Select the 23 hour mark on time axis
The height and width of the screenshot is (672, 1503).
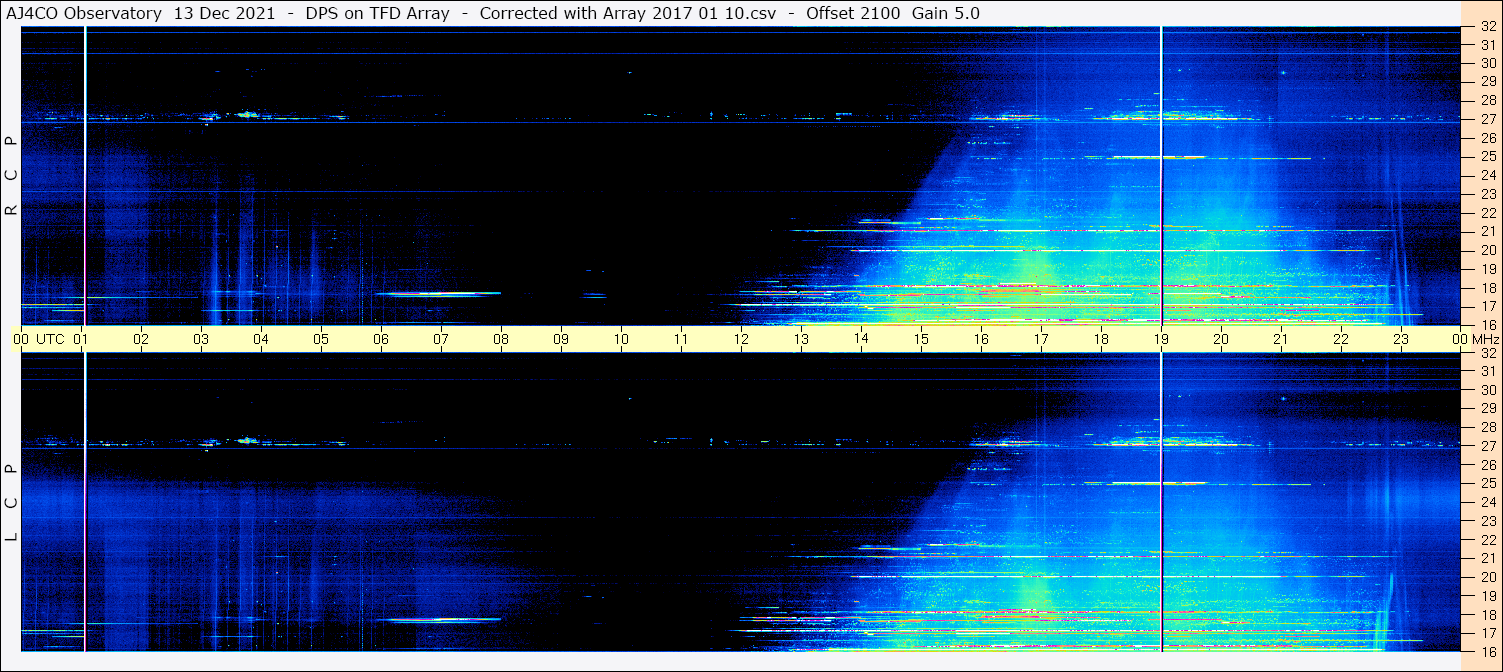[1401, 339]
